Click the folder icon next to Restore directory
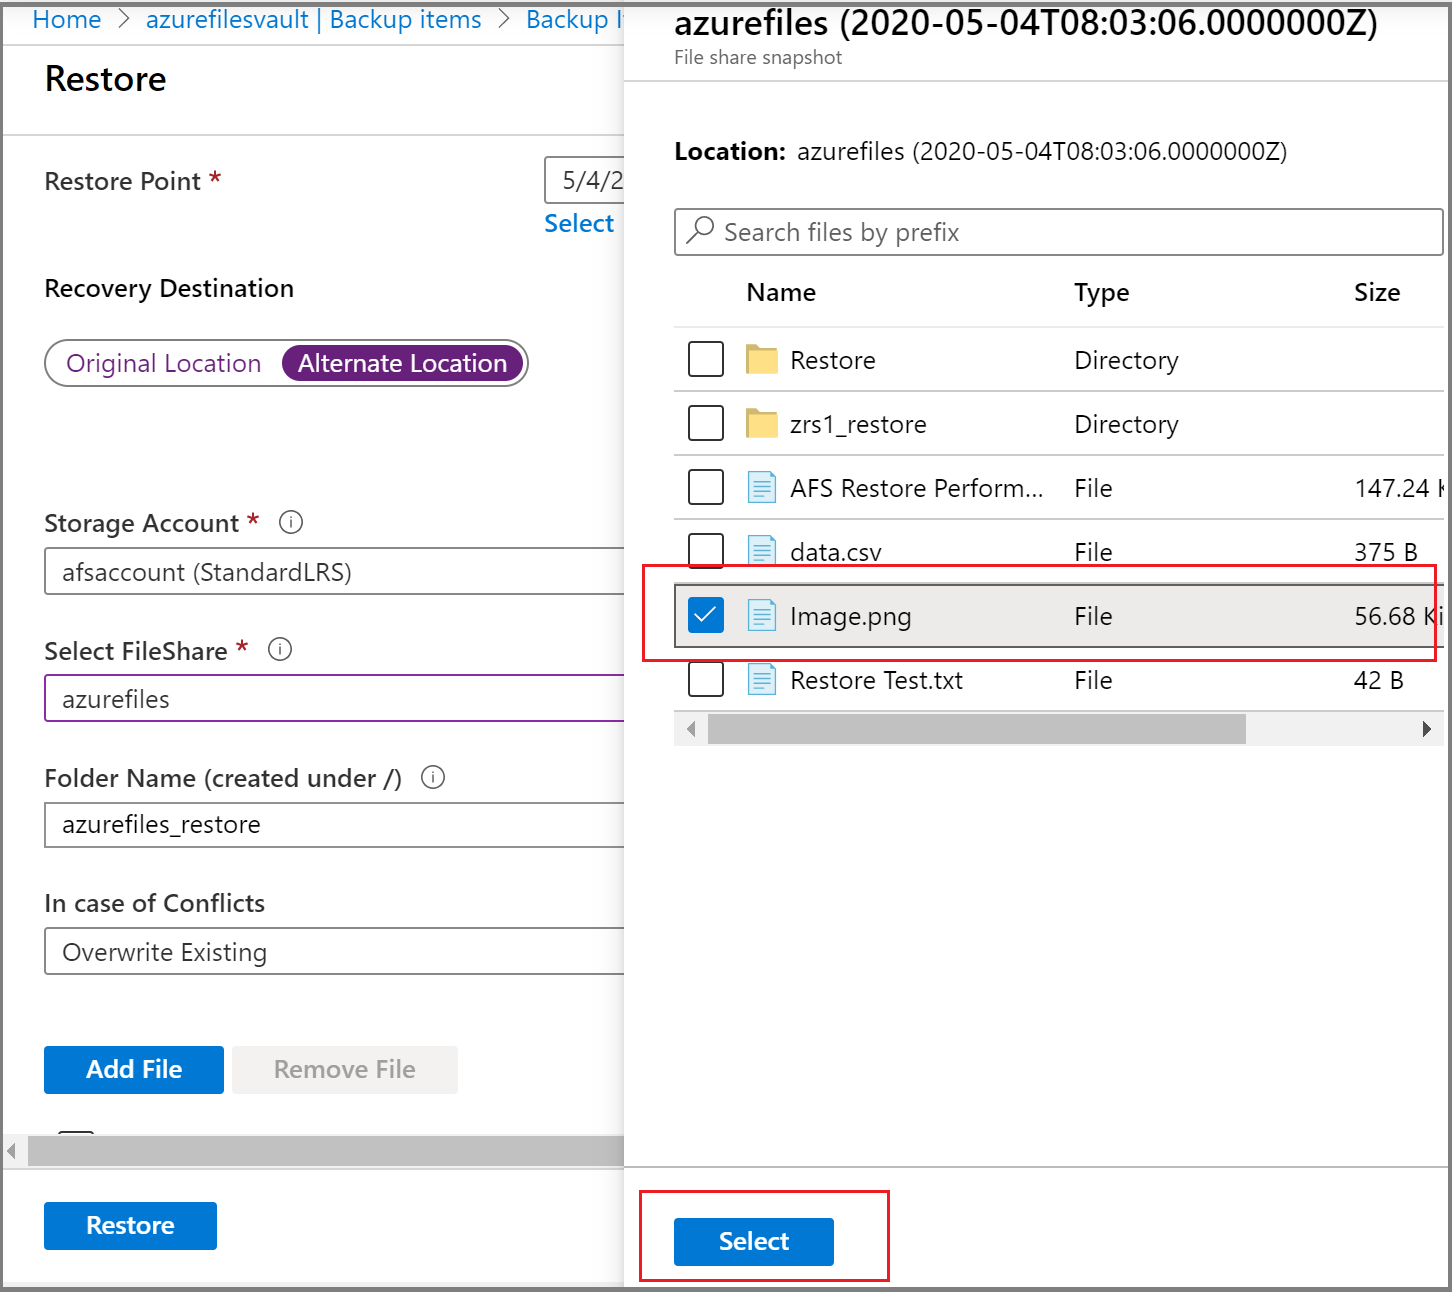This screenshot has height=1292, width=1452. click(x=761, y=359)
